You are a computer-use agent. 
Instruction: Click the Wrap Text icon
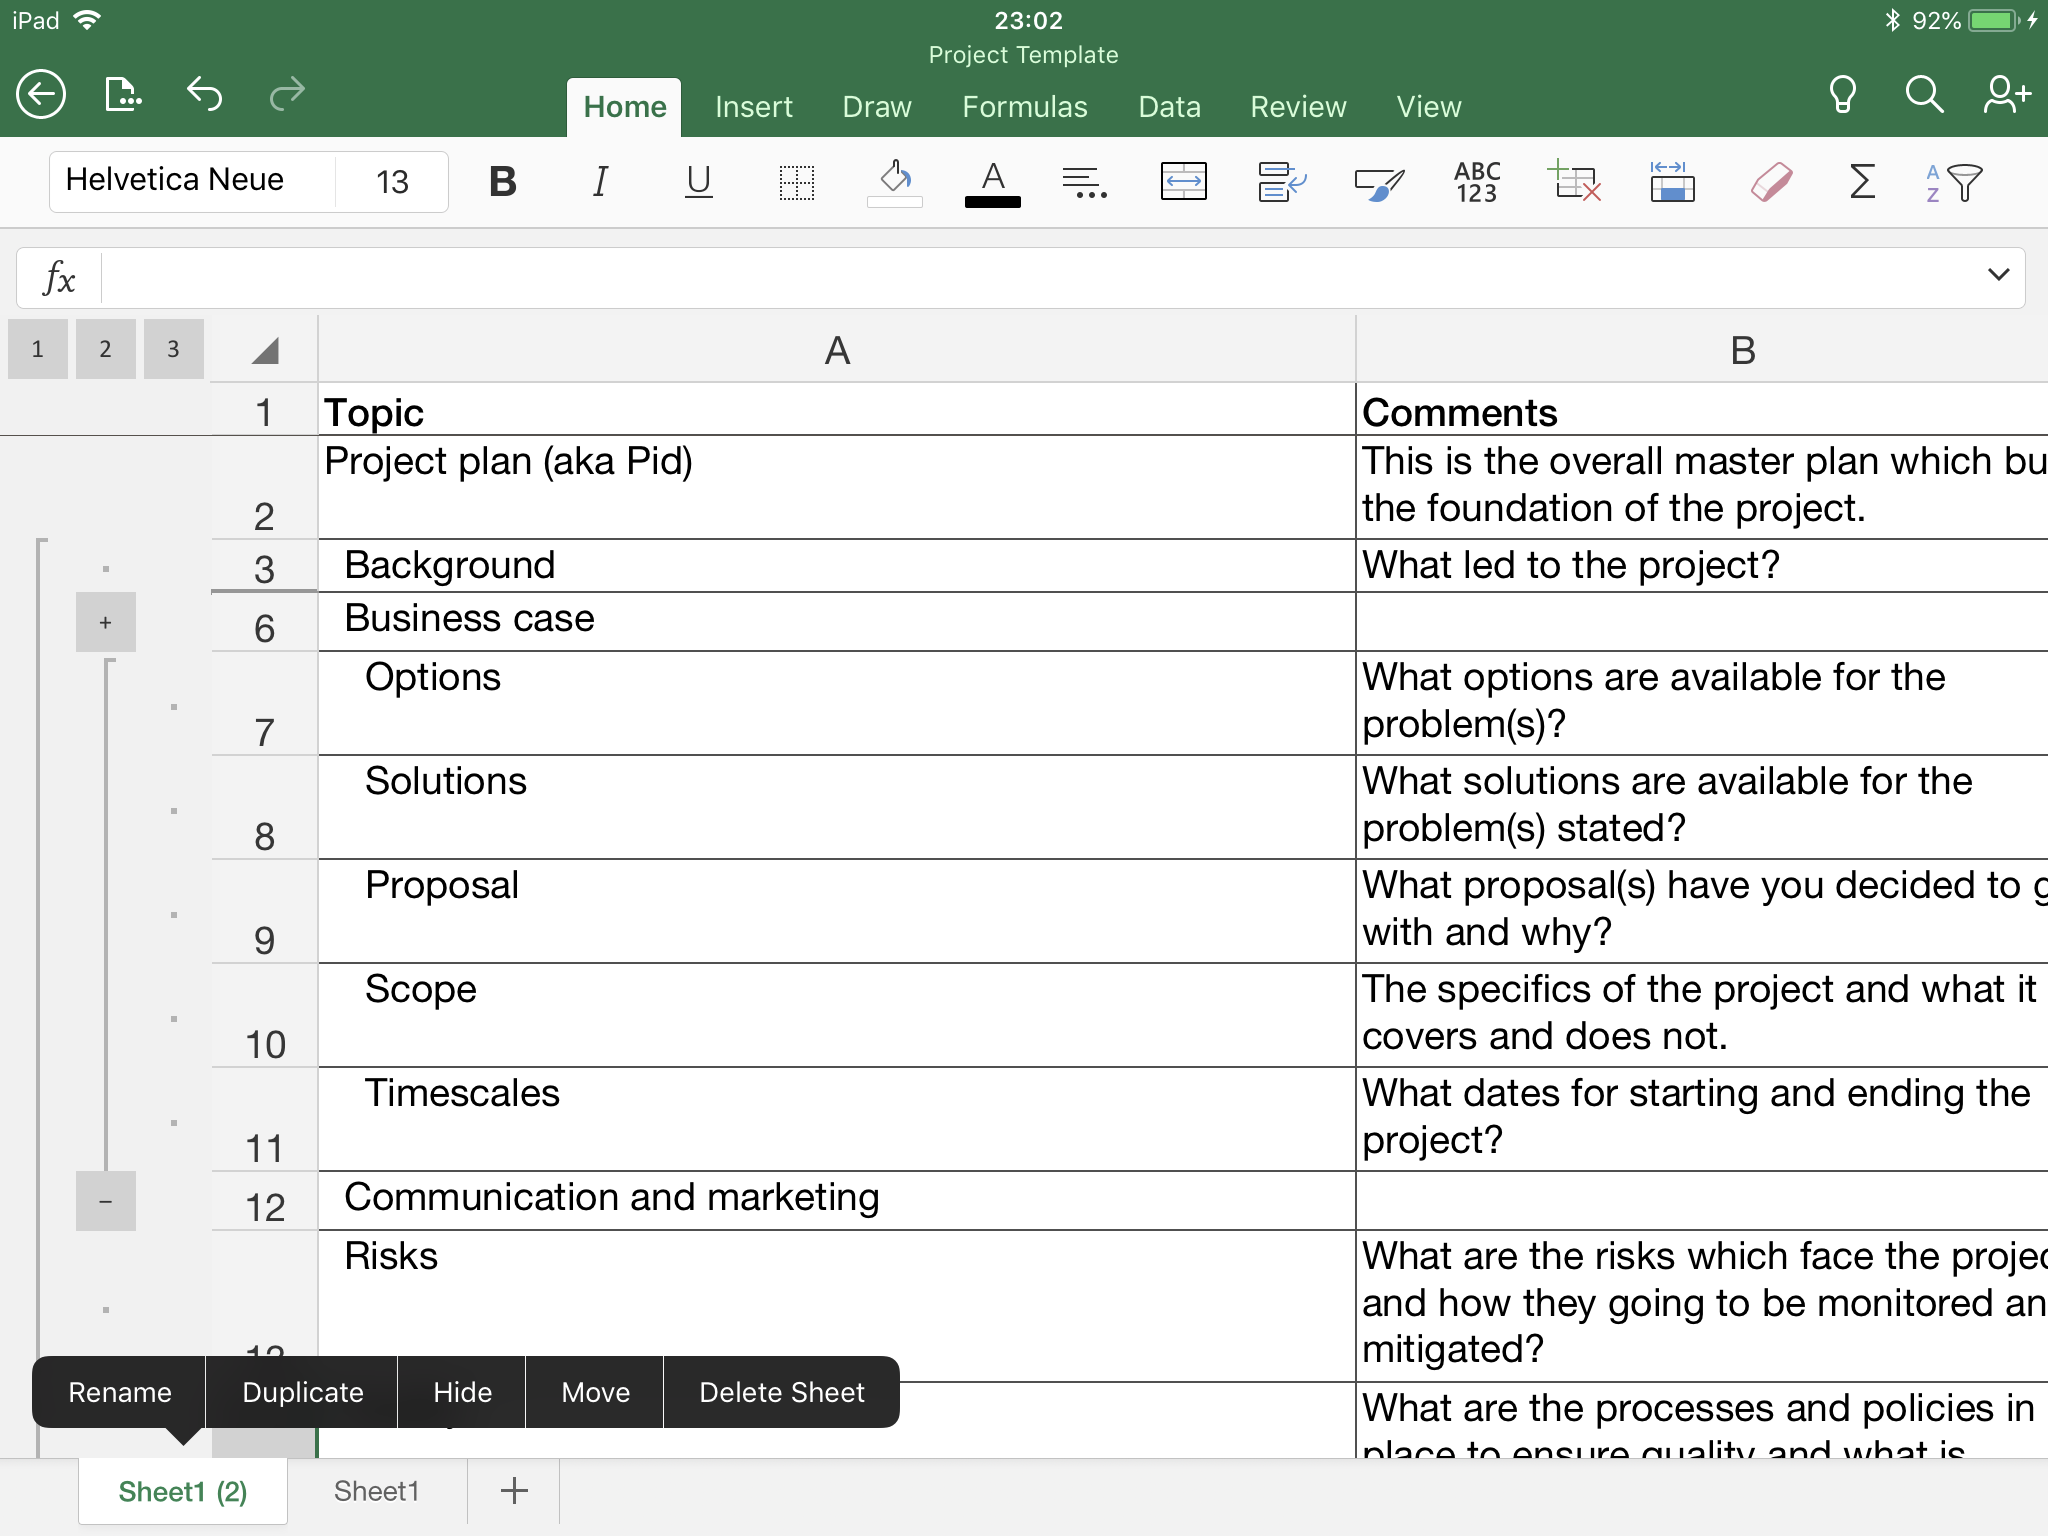point(1281,182)
